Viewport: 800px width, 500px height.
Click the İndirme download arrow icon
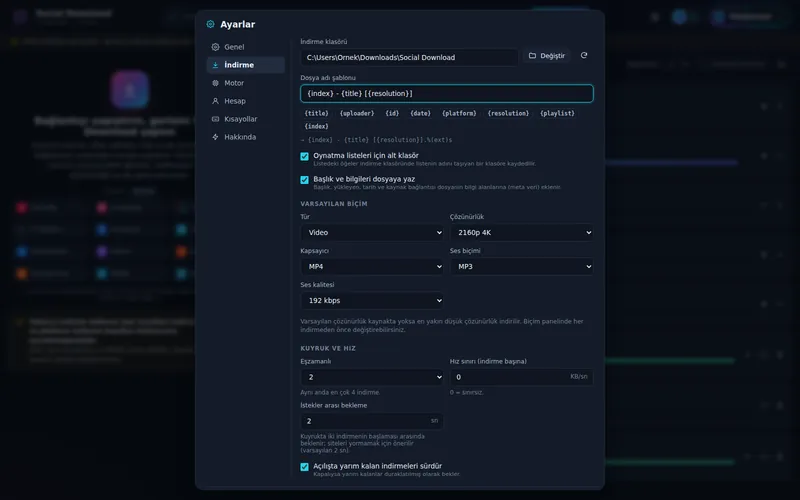point(215,65)
